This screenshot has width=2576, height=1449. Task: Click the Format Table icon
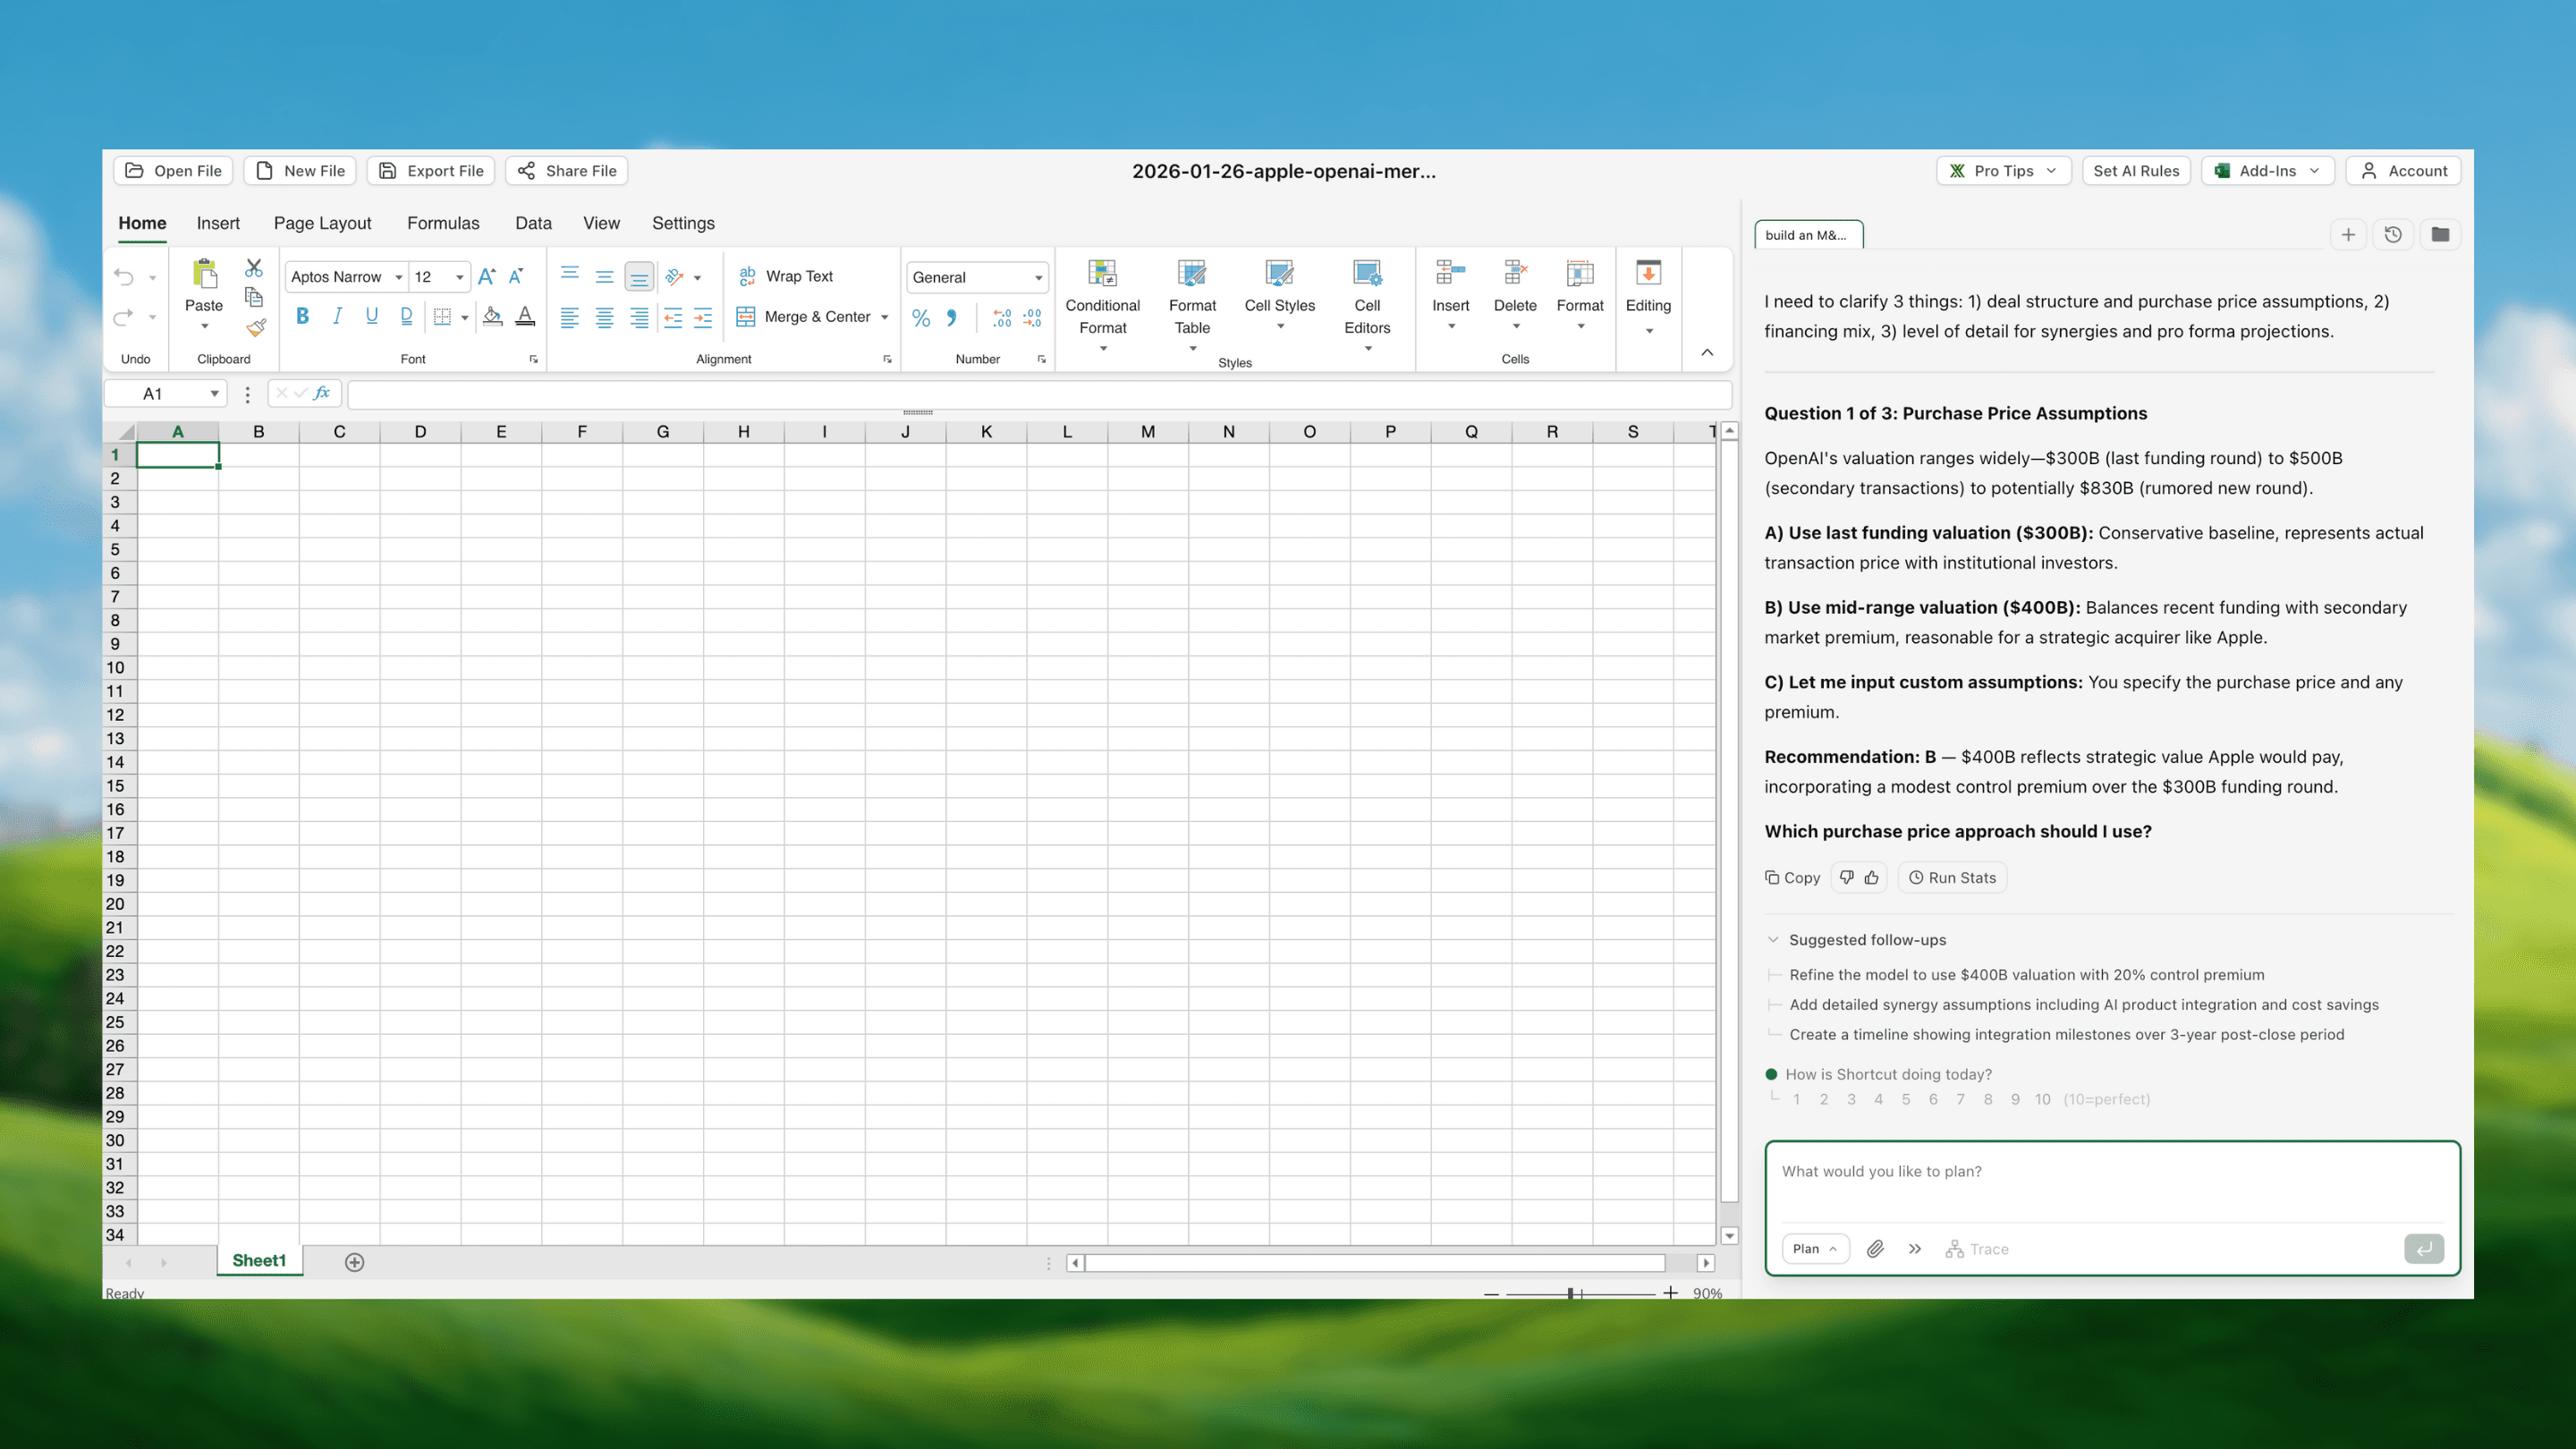(1191, 274)
